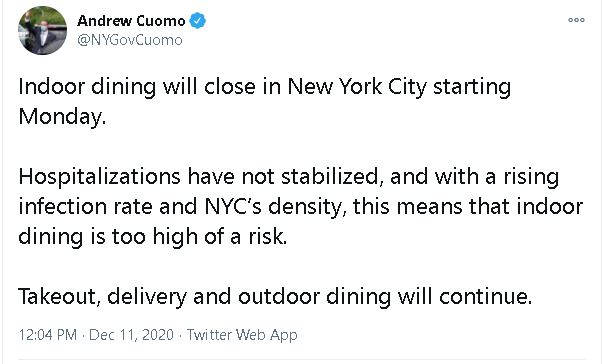The height and width of the screenshot is (364, 603).
Task: Click the display name Andrew Cuomo
Action: (131, 21)
